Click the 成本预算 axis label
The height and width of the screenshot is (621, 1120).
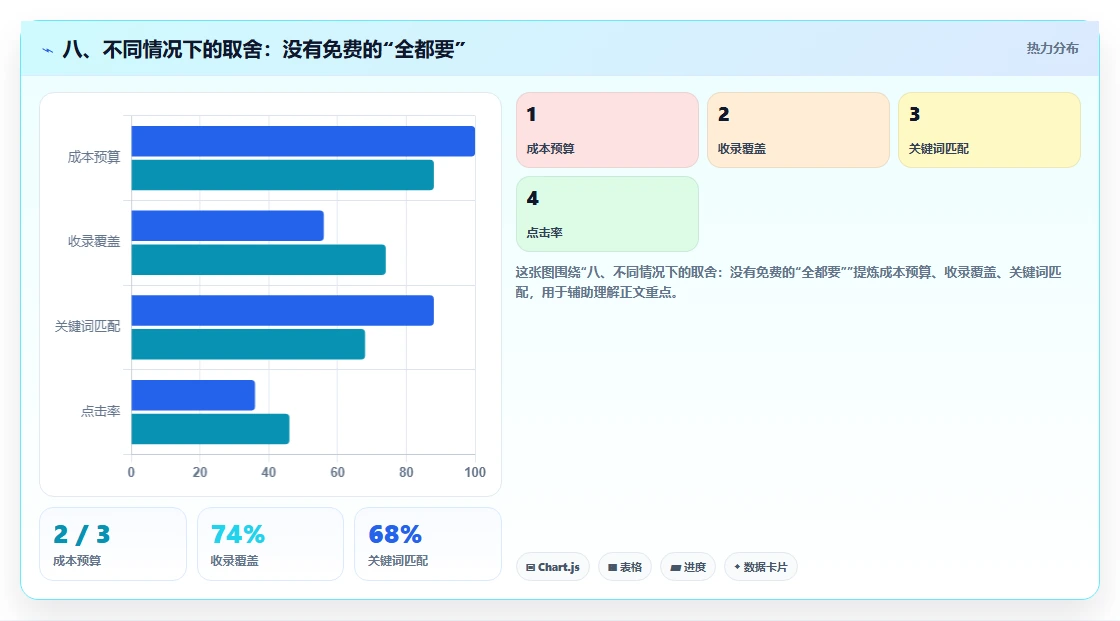[94, 157]
